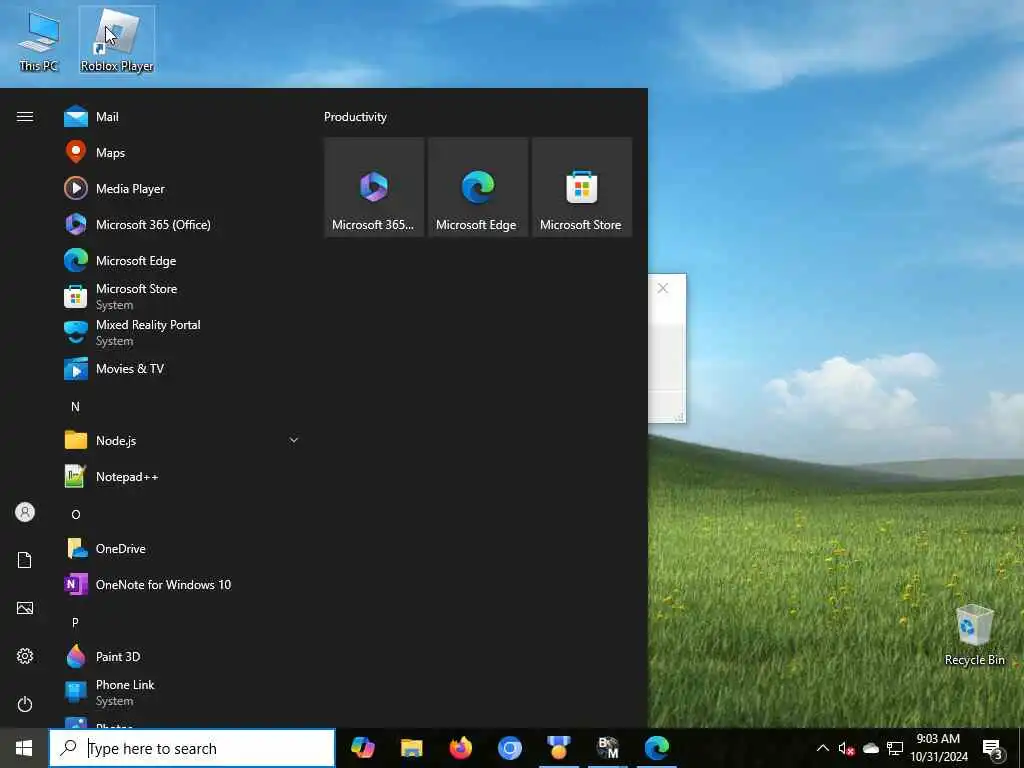This screenshot has width=1024, height=768.
Task: Open the BM app on taskbar
Action: (x=607, y=748)
